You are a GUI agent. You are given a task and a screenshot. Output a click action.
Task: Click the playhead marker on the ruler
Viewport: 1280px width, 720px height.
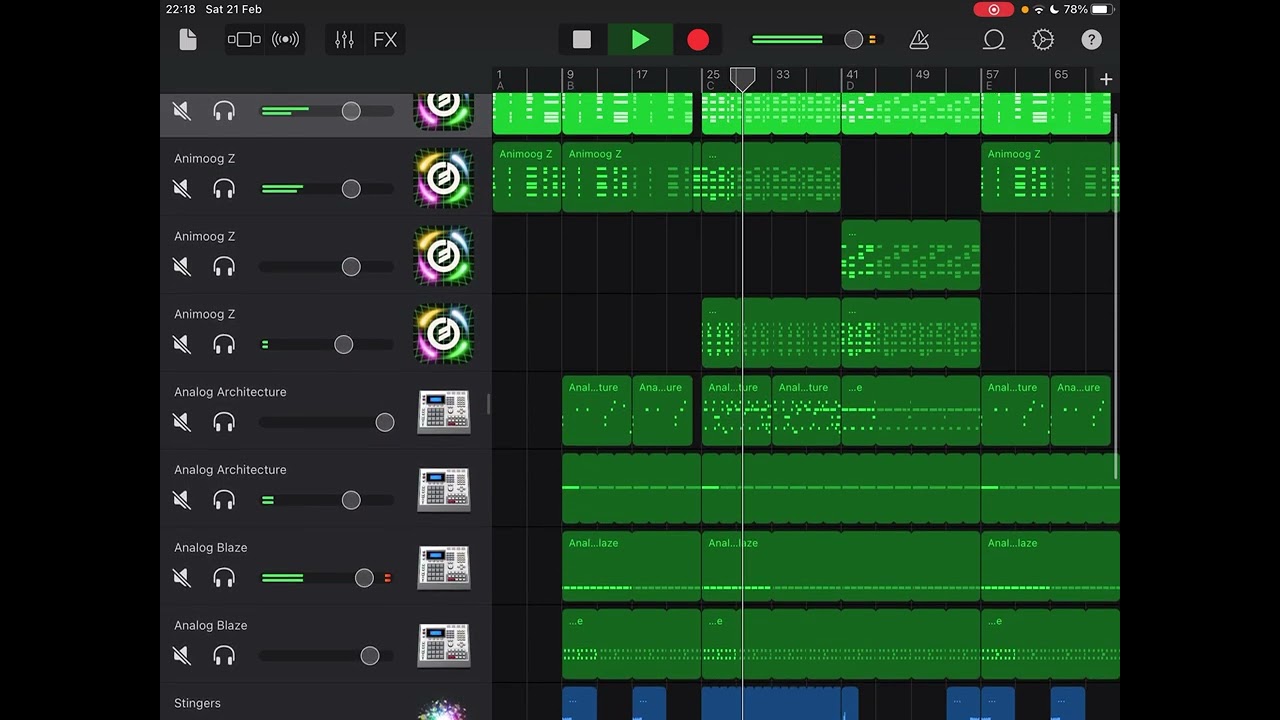tap(742, 79)
